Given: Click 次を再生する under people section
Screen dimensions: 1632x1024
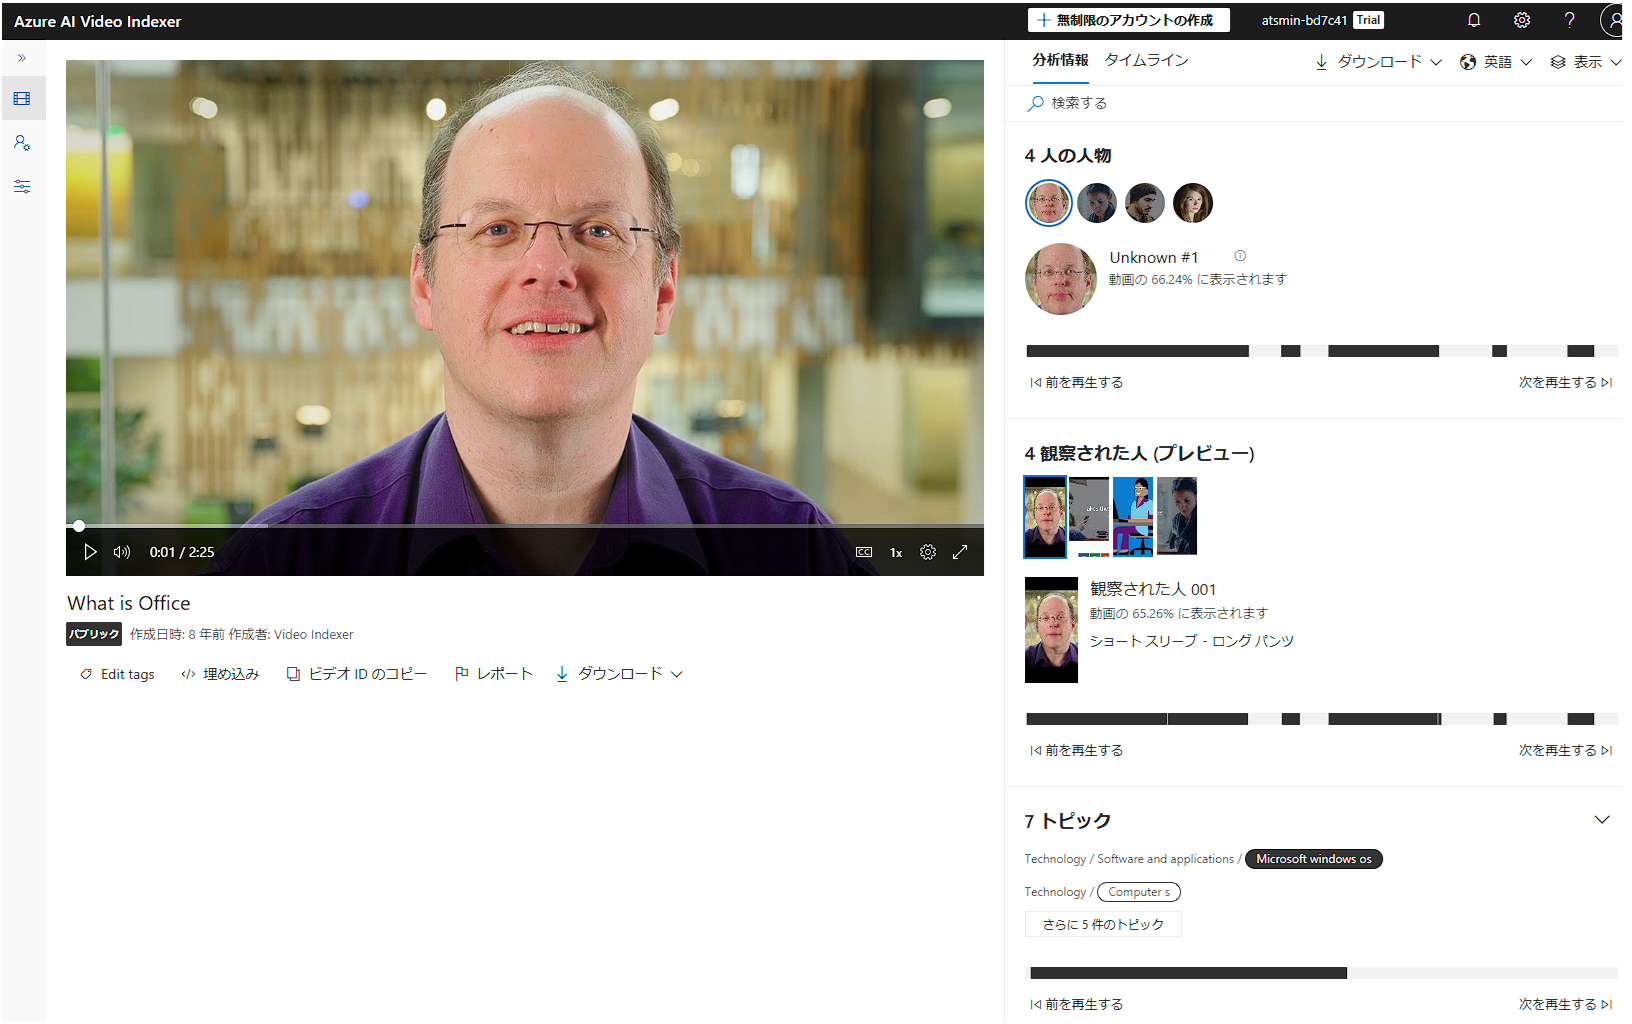Looking at the screenshot, I should point(1565,382).
